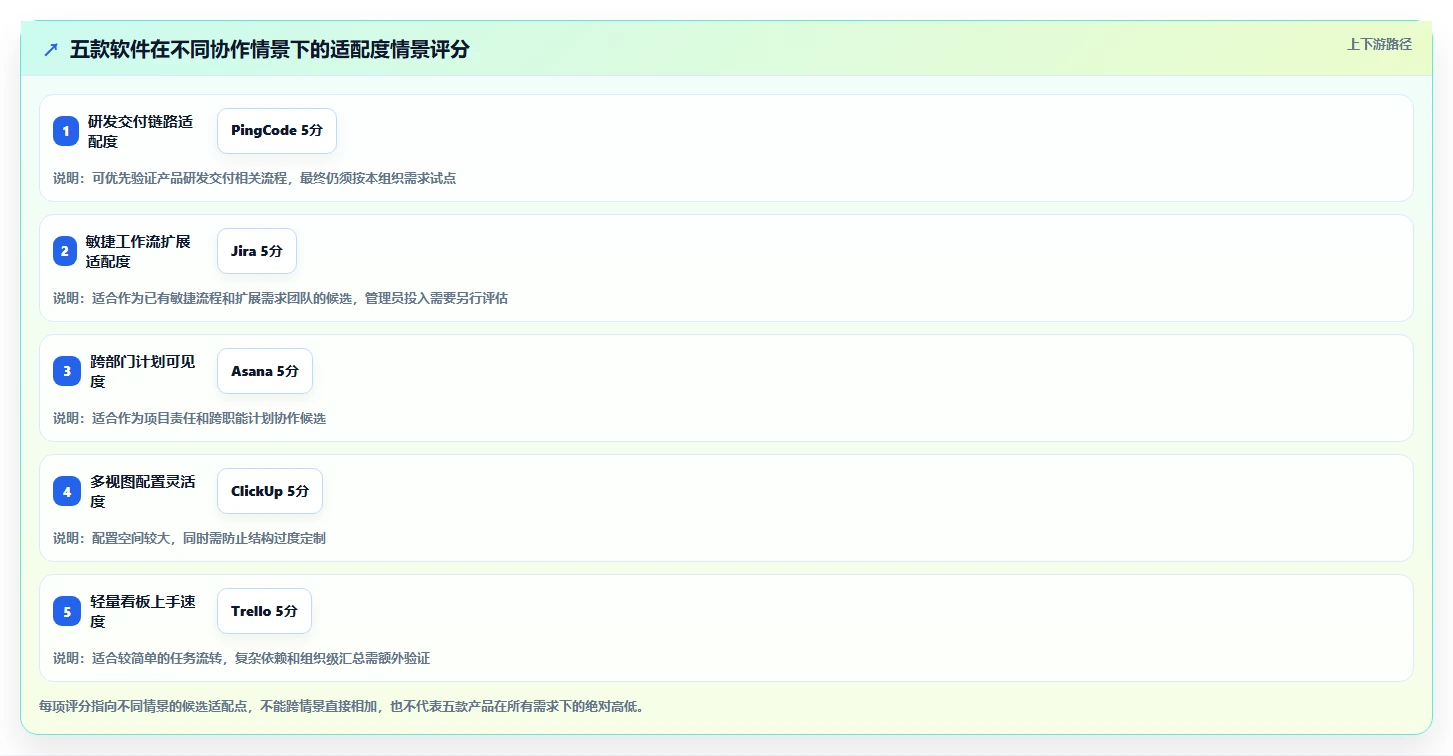Click the note about 产品研发交付相关流程

click(254, 178)
